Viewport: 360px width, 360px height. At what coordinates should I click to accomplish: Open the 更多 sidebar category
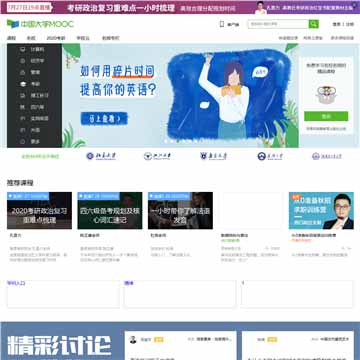pos(34,142)
